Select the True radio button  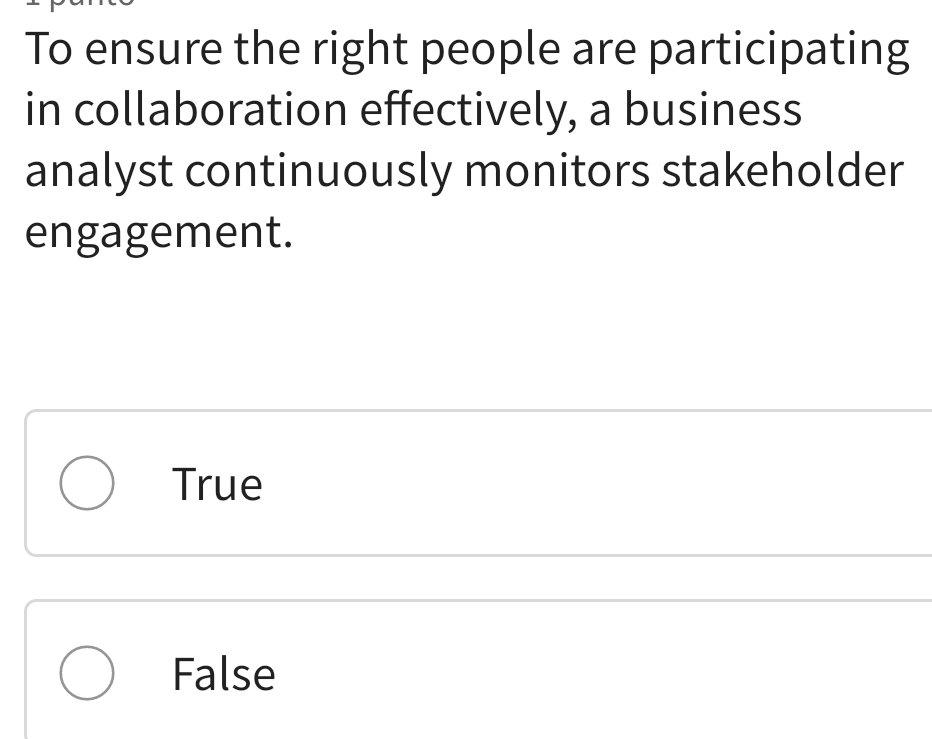tap(87, 484)
